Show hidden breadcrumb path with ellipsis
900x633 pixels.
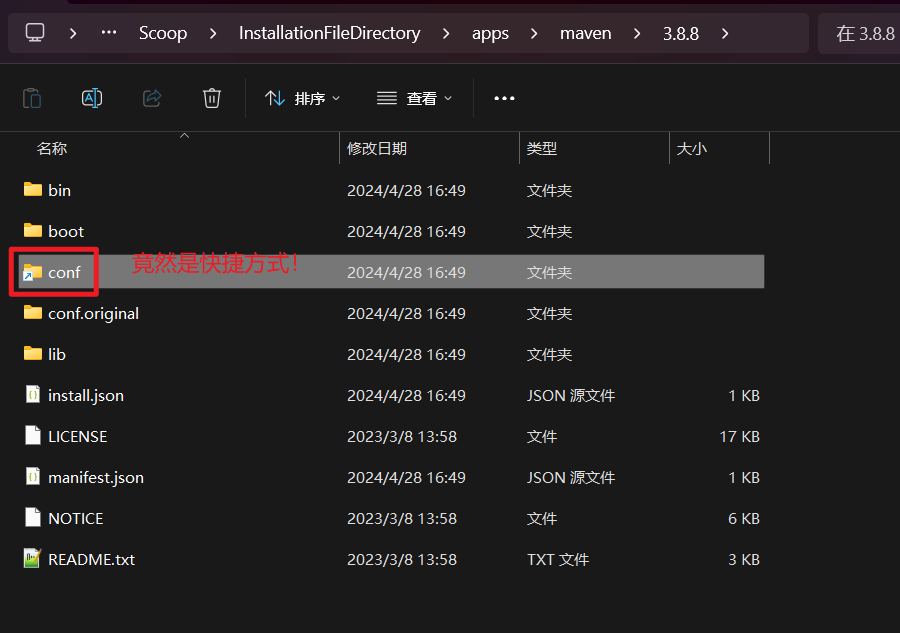point(109,33)
